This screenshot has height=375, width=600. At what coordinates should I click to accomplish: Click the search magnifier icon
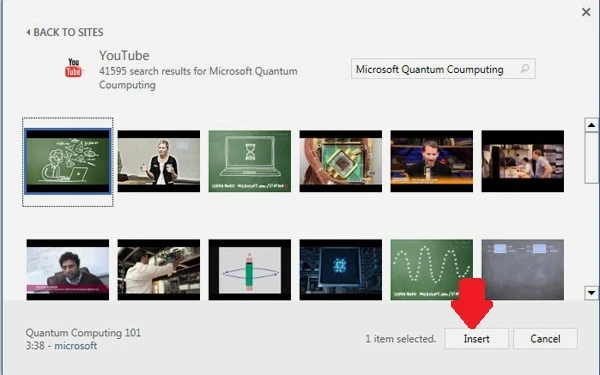pyautogui.click(x=525, y=68)
